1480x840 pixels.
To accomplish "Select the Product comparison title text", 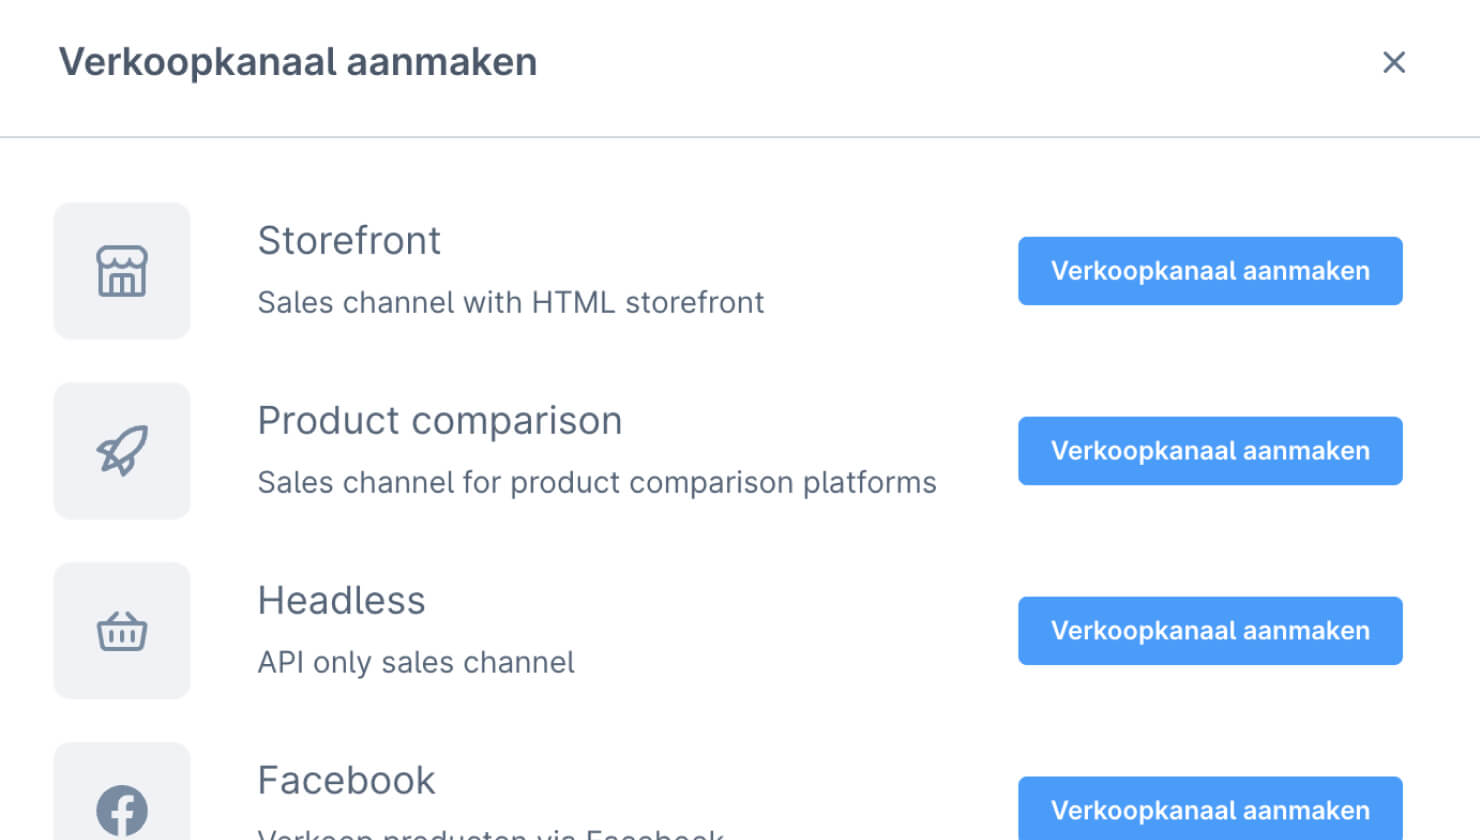I will coord(440,421).
